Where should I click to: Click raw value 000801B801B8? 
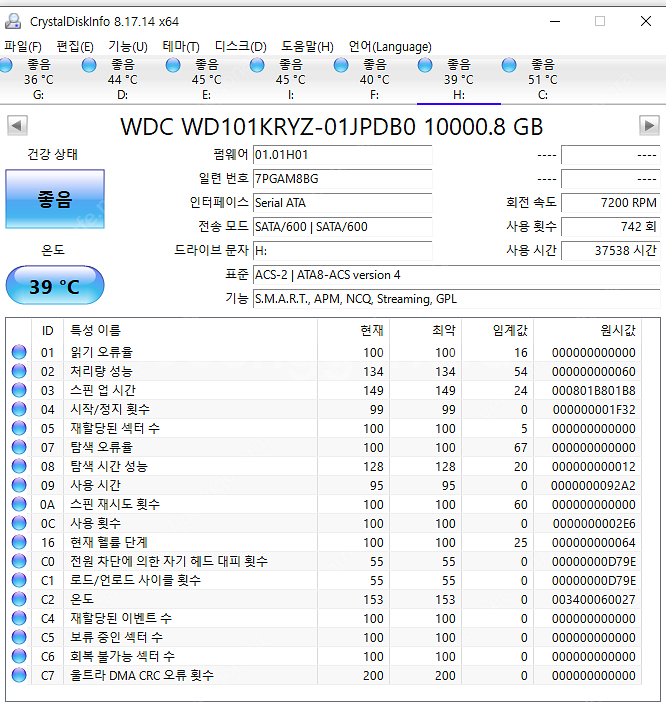[593, 391]
